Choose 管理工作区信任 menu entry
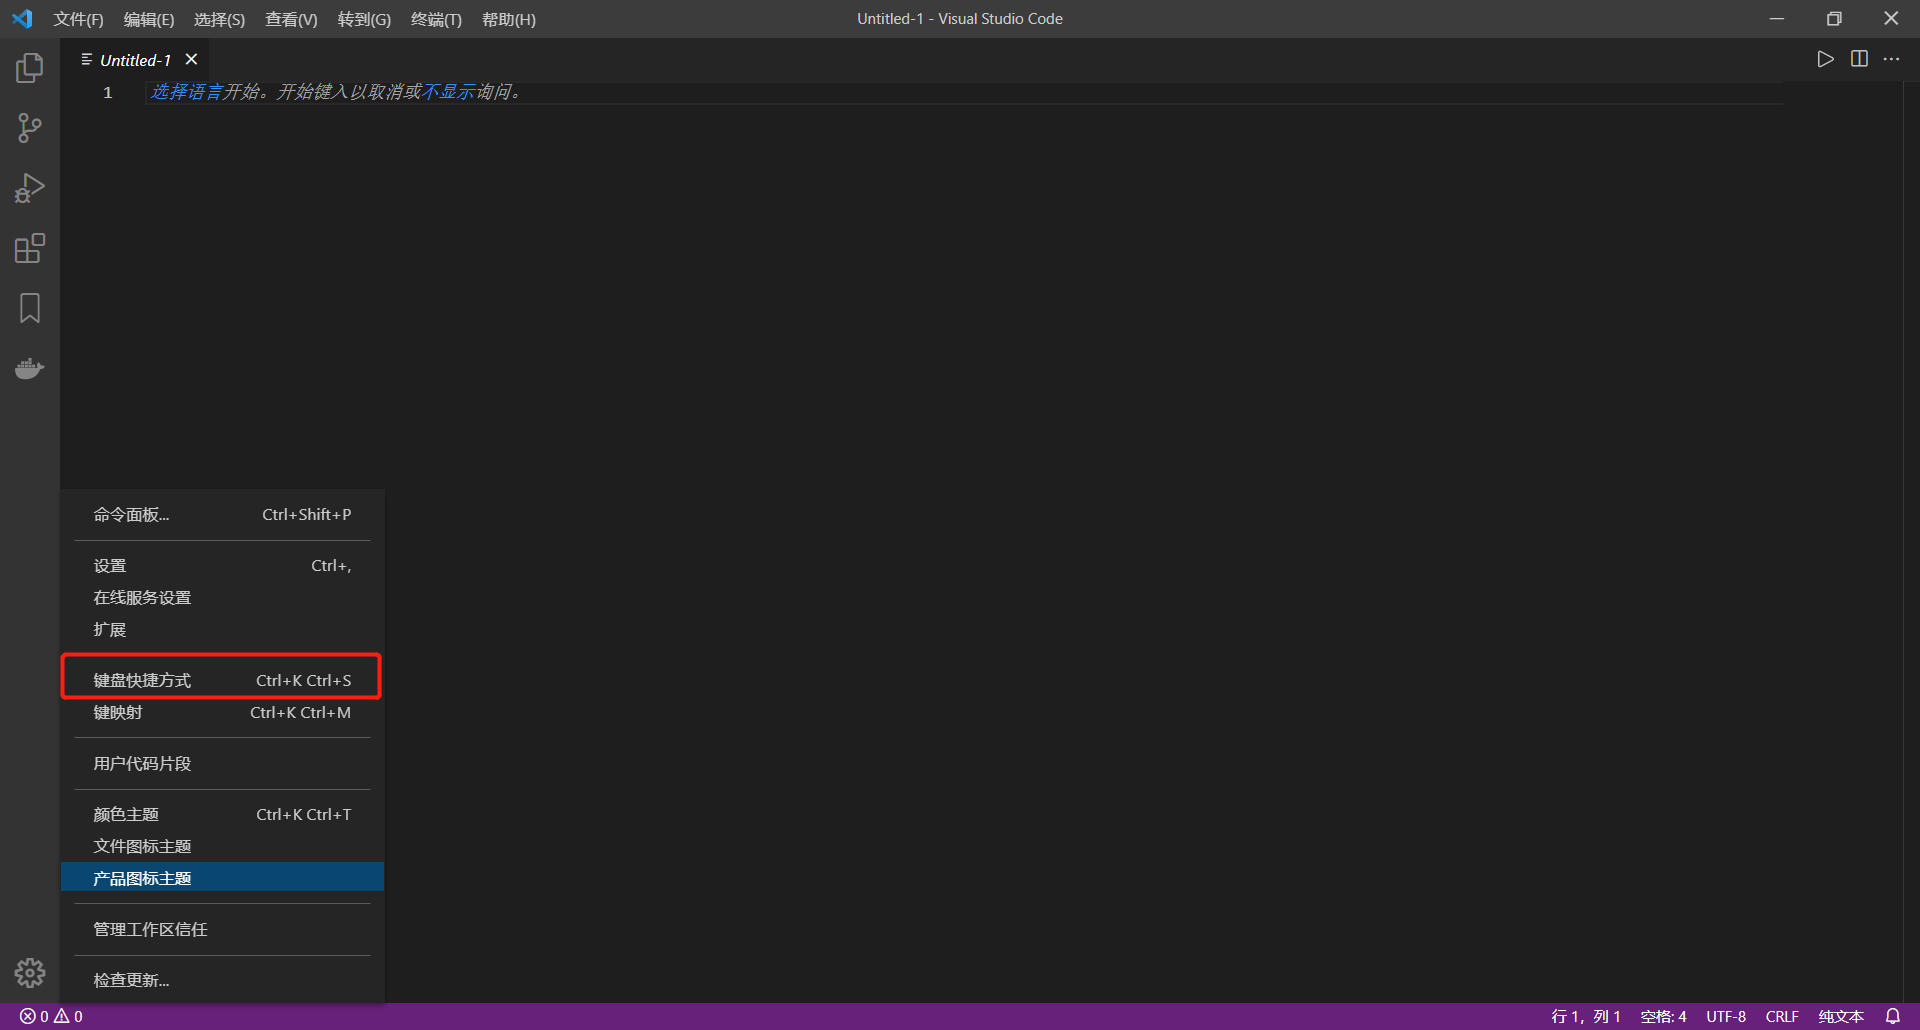This screenshot has height=1030, width=1920. coord(222,930)
